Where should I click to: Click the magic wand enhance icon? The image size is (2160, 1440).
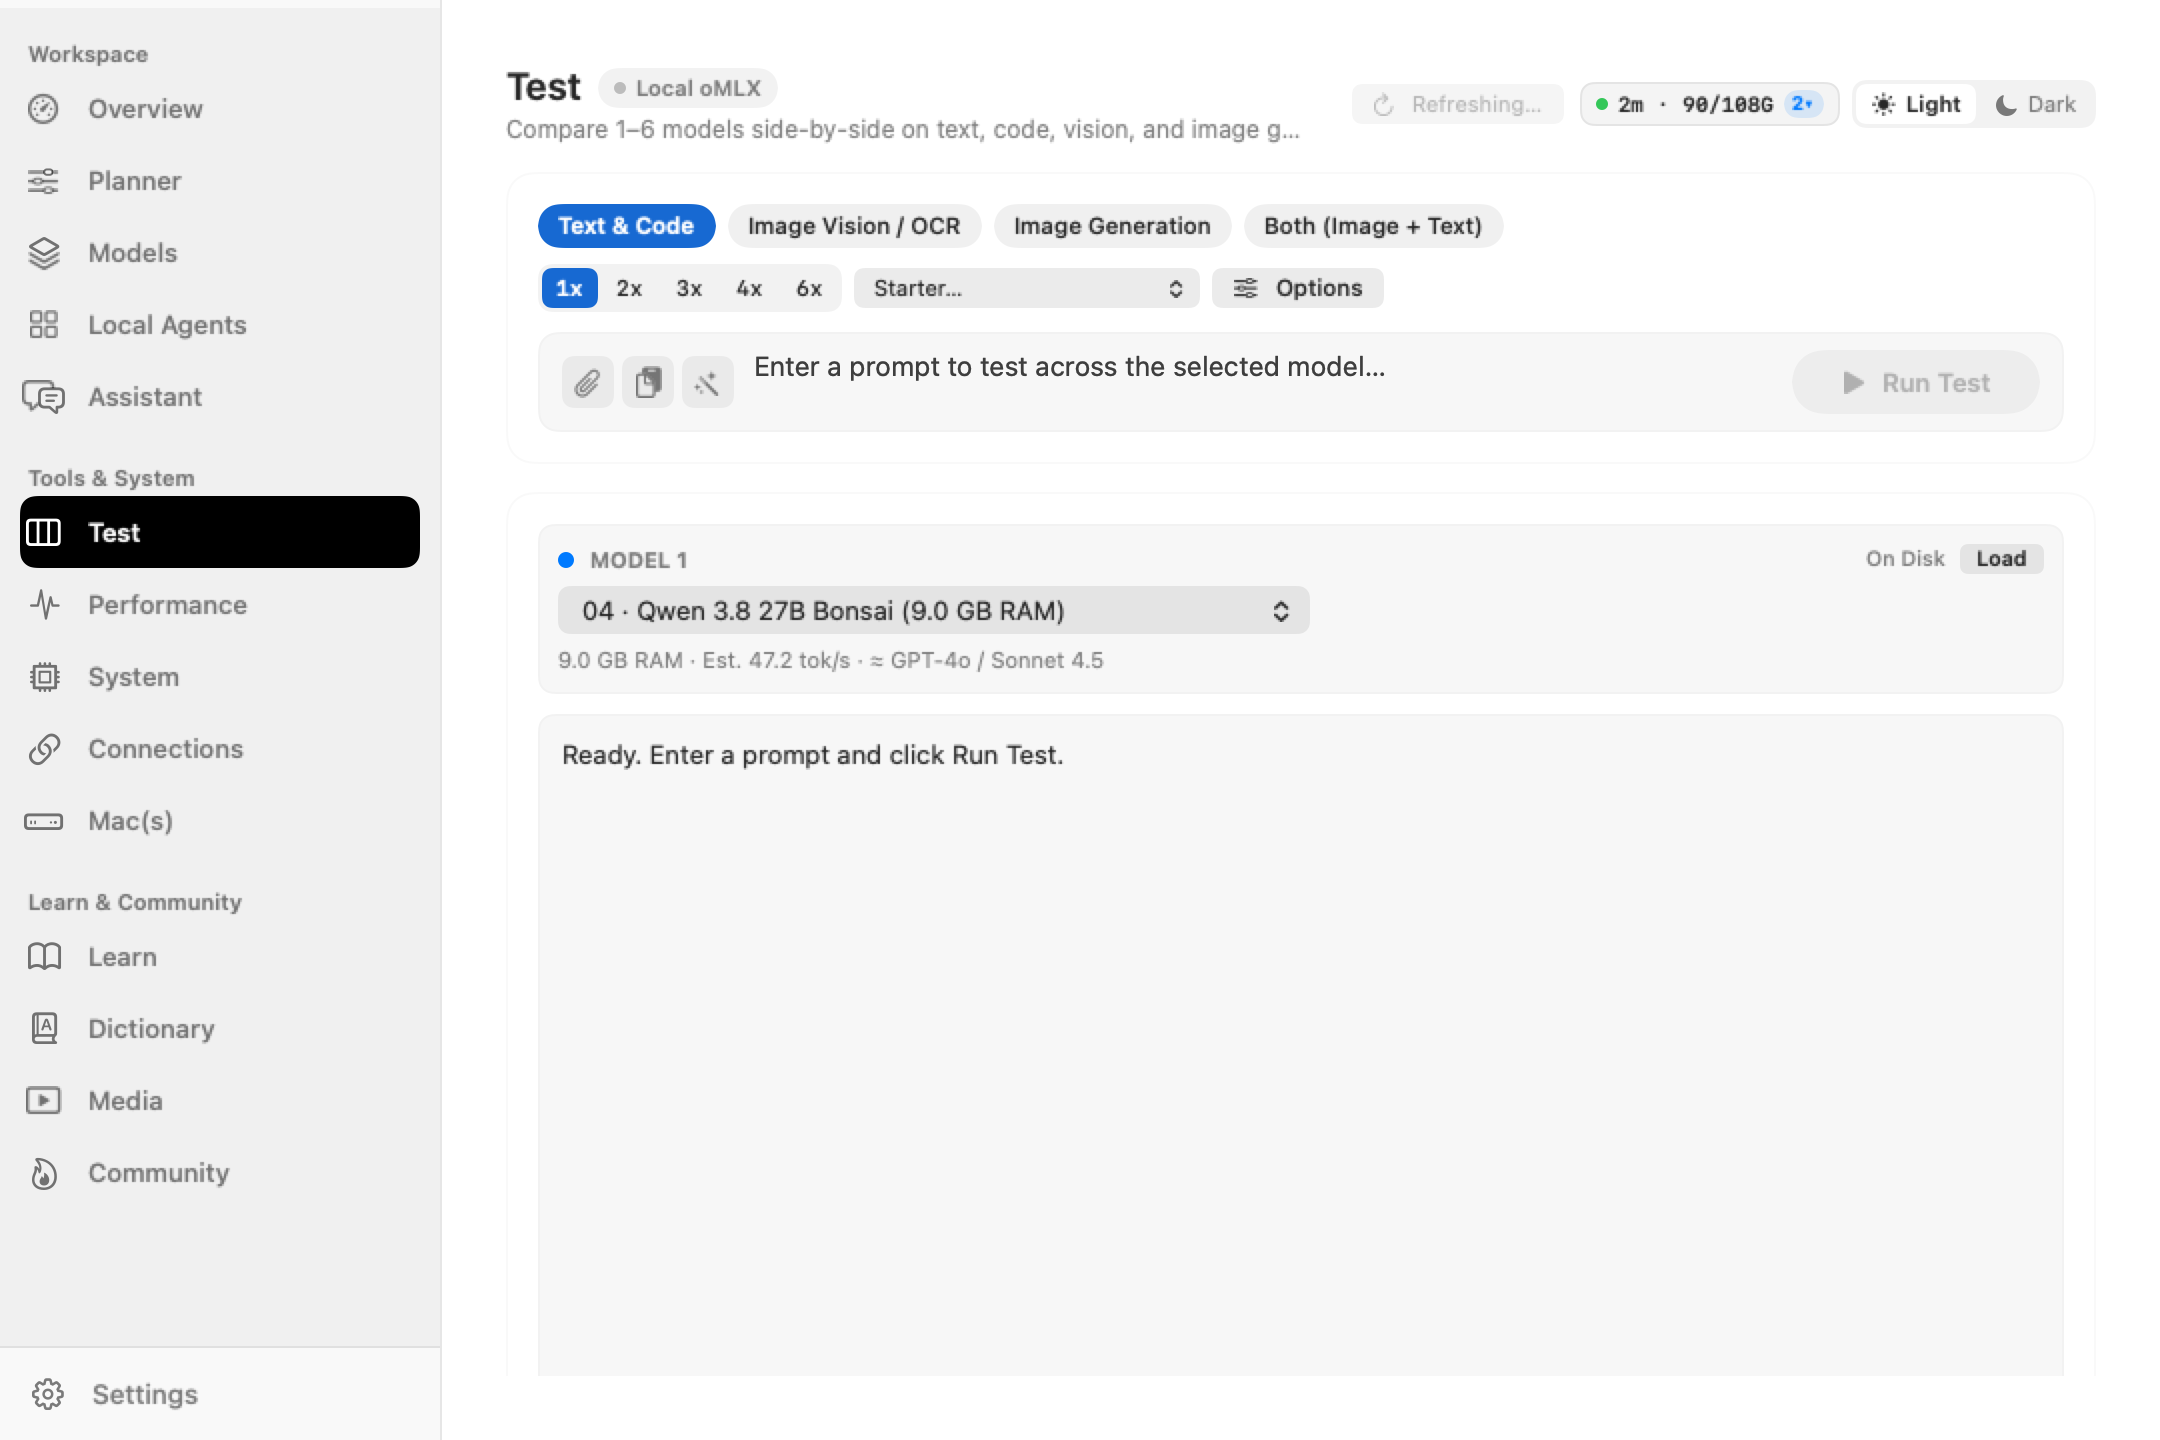[x=707, y=382]
